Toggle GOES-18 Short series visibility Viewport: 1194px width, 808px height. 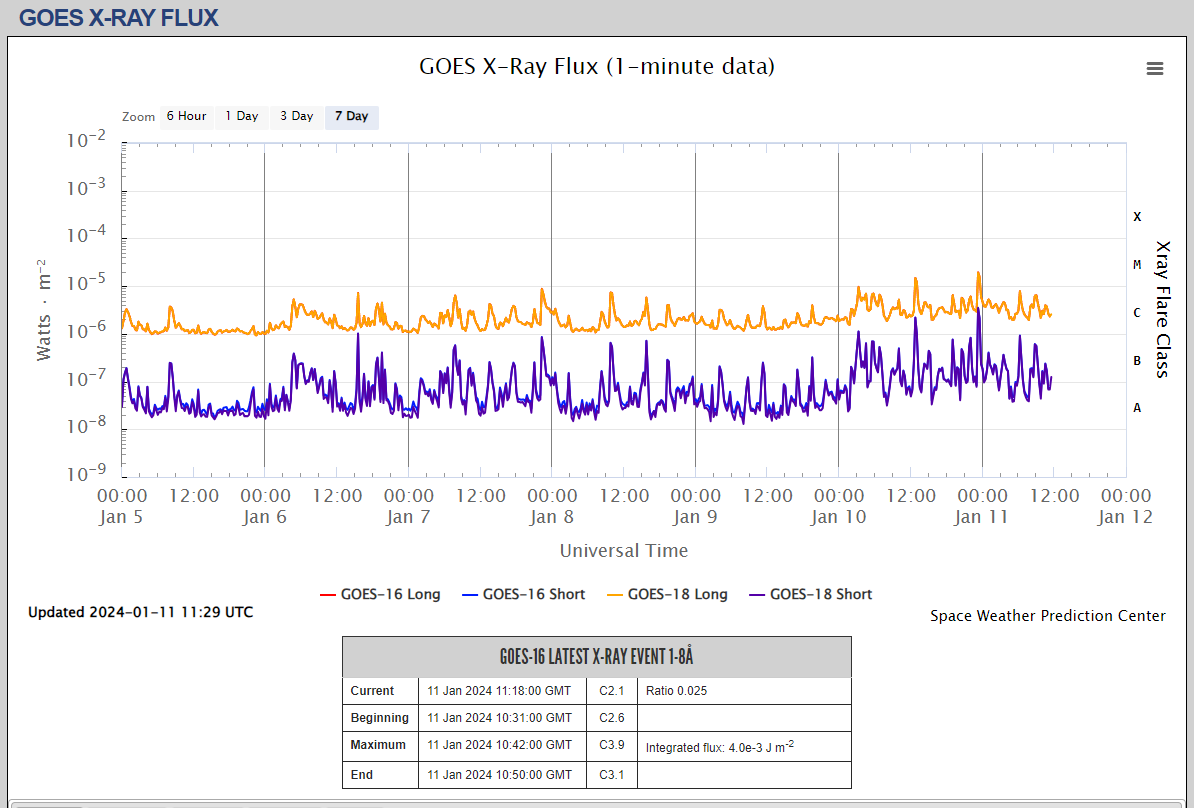[x=820, y=594]
